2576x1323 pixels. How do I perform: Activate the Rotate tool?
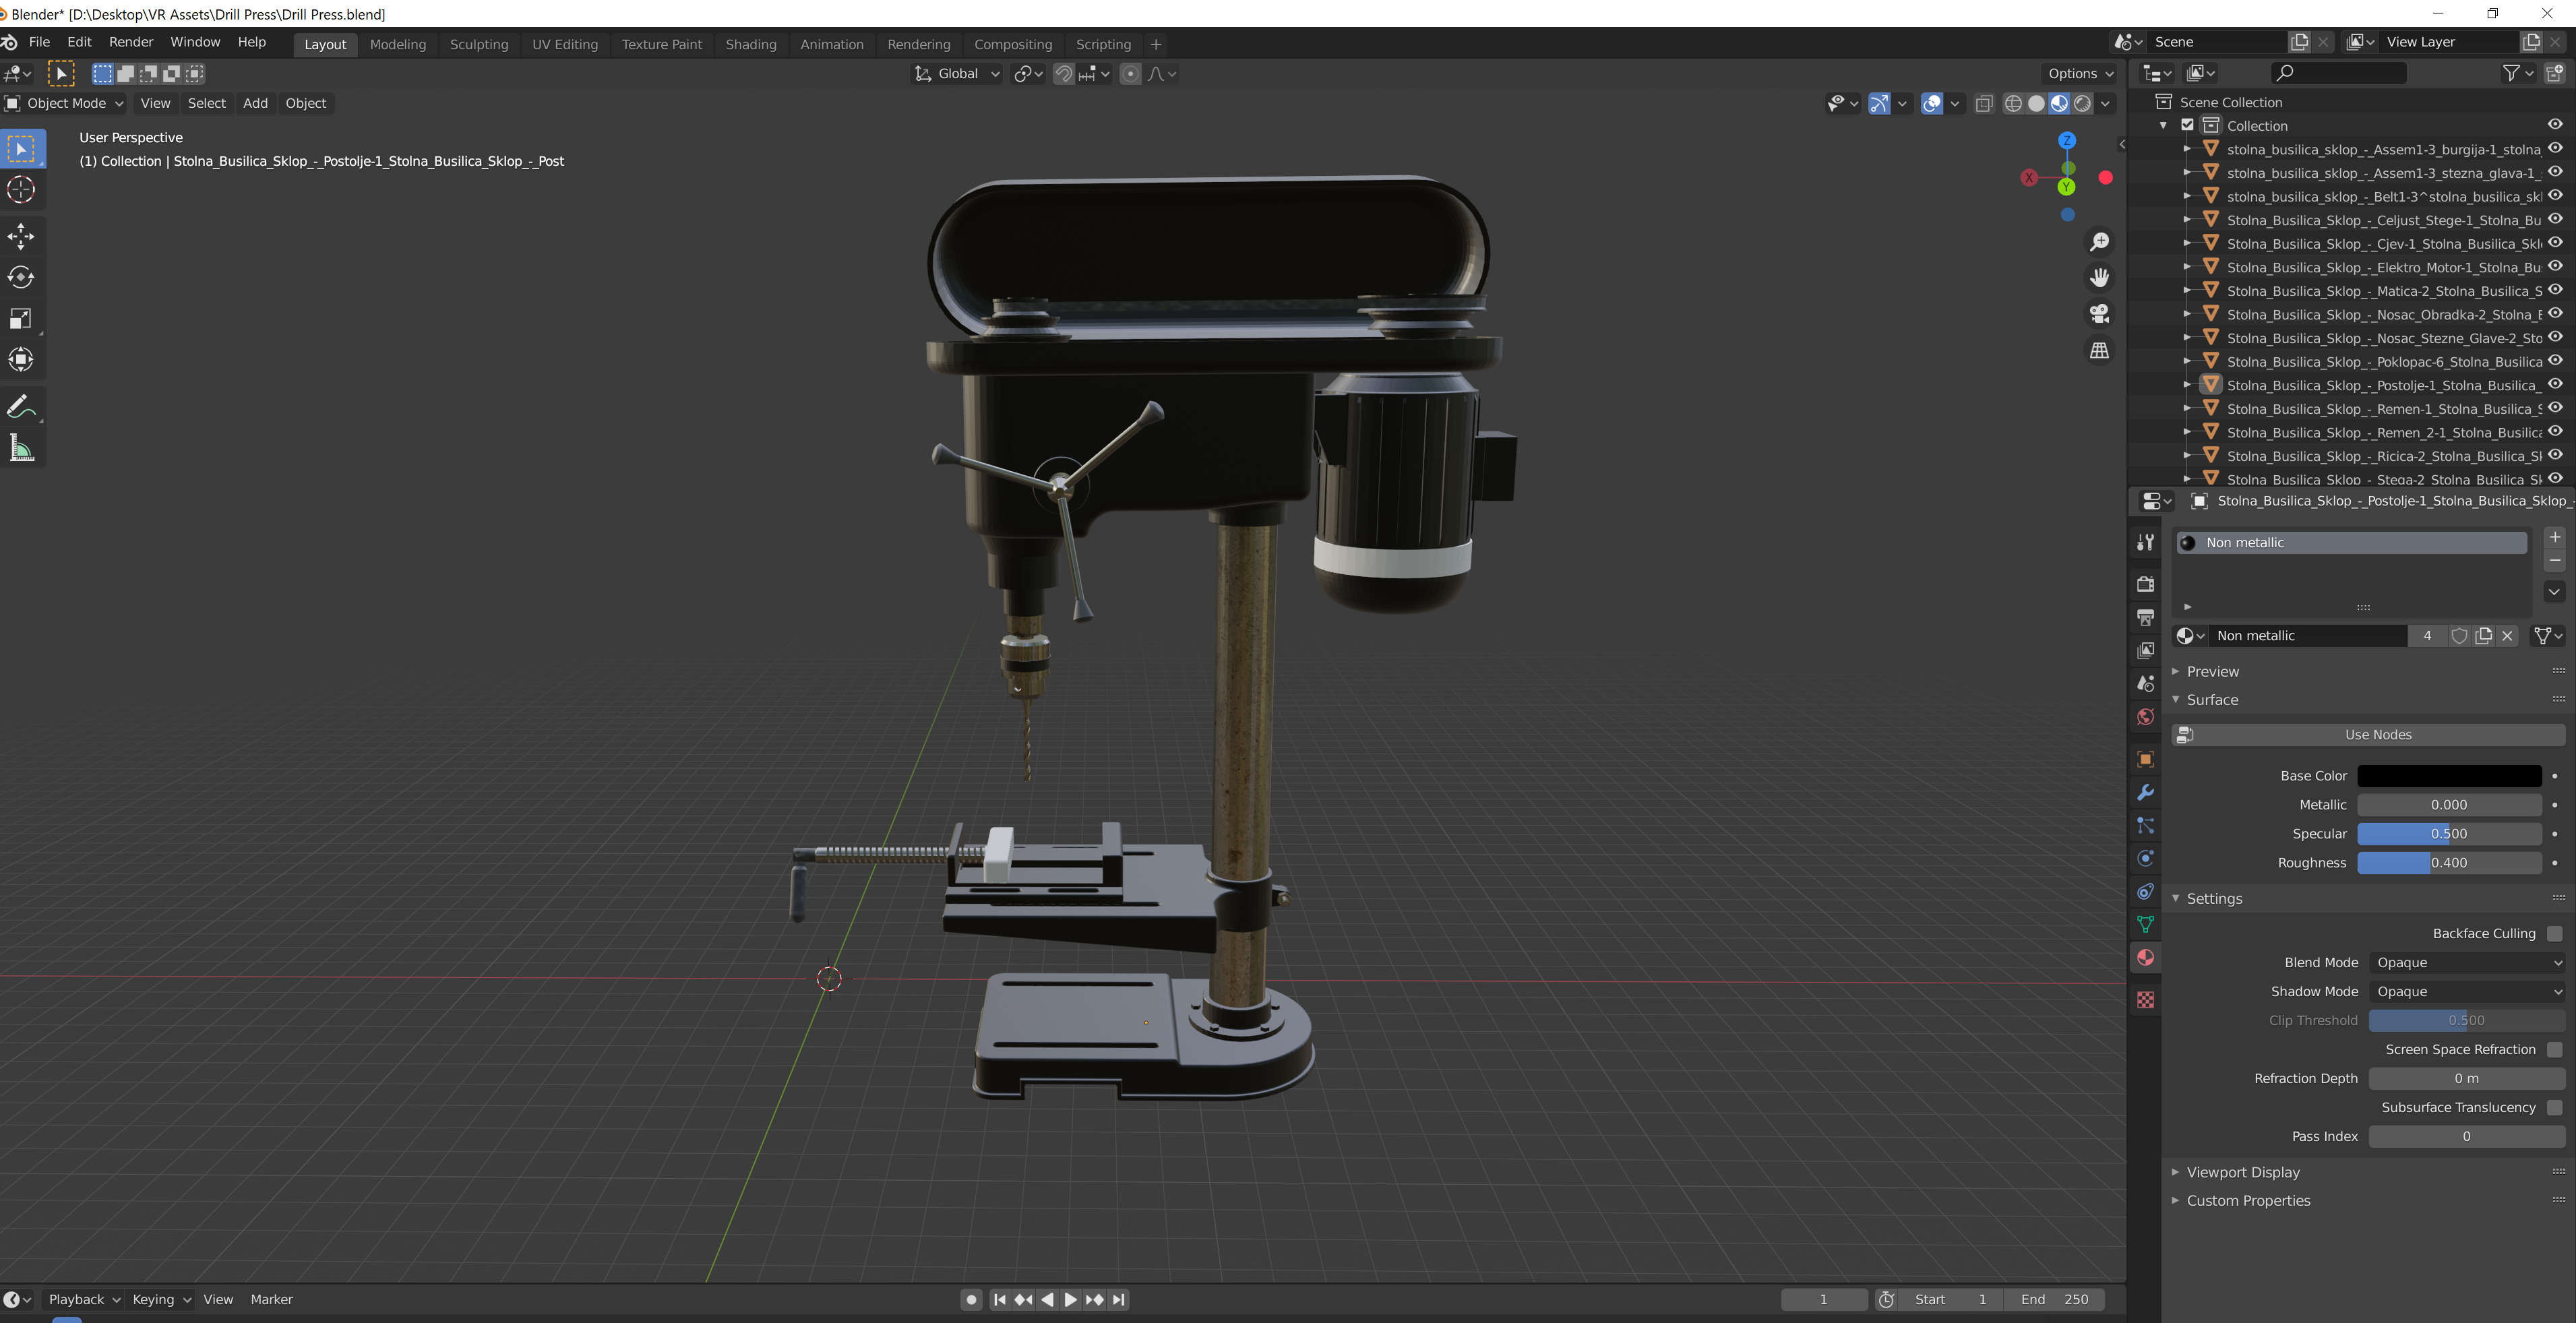[x=21, y=277]
